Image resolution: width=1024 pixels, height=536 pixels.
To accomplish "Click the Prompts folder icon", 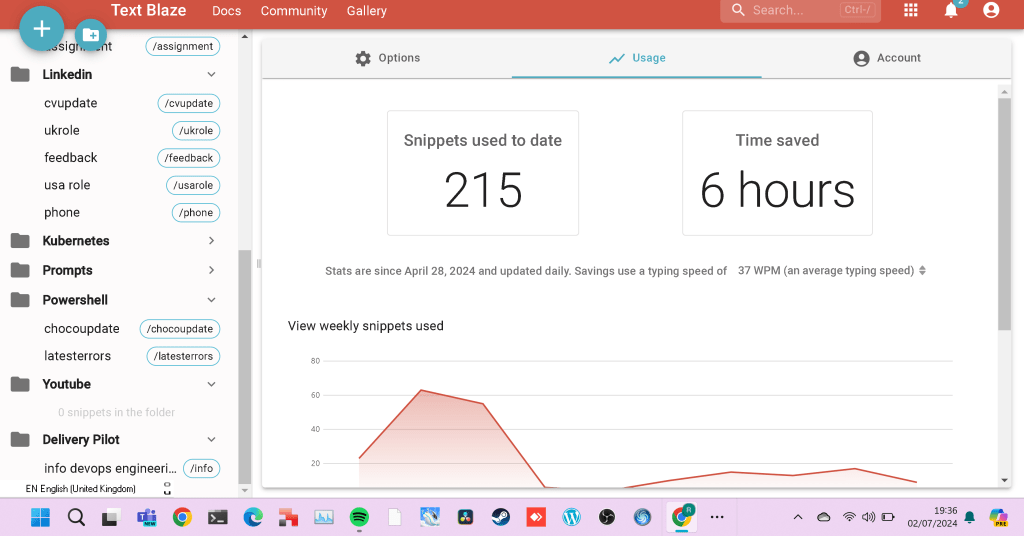I will click(20, 270).
